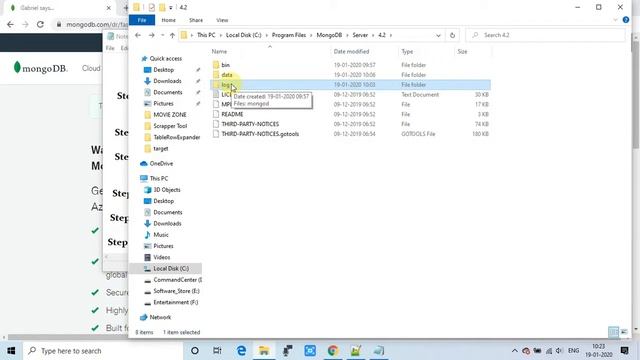Go back in Chrome window
The height and width of the screenshot is (360, 640).
pos(10,24)
